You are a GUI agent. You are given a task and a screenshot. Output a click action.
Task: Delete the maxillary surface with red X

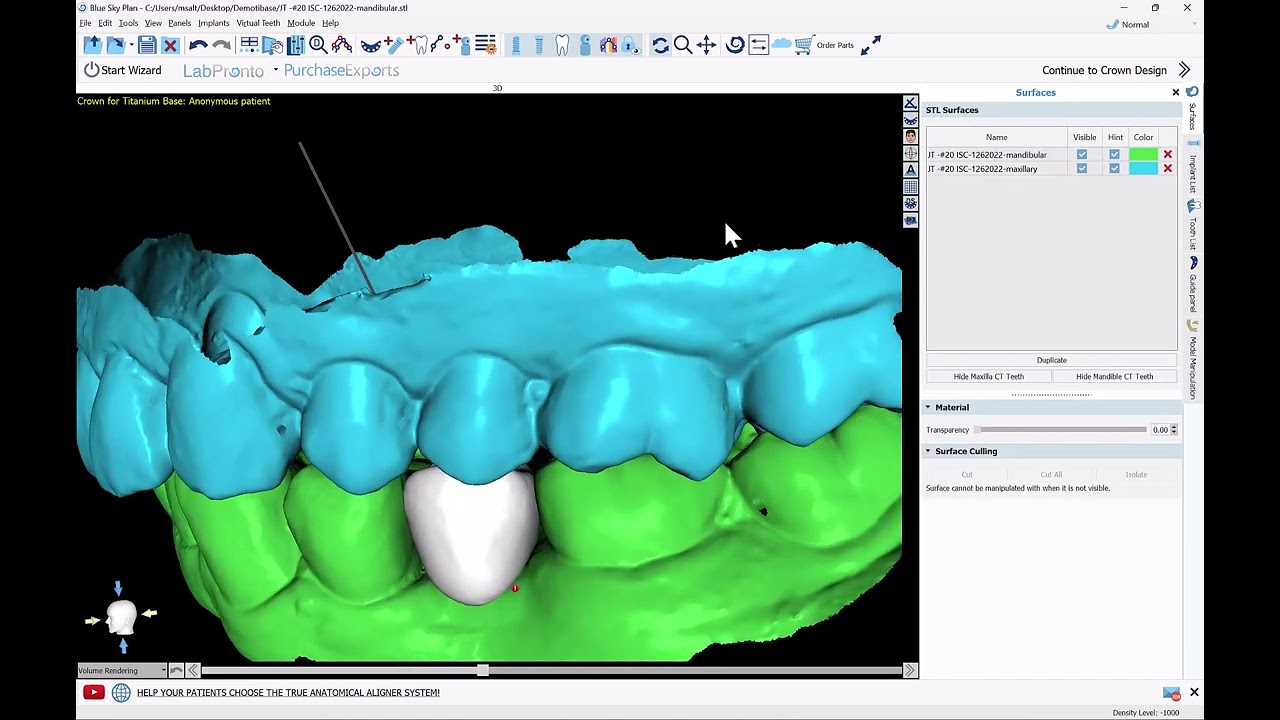1168,169
